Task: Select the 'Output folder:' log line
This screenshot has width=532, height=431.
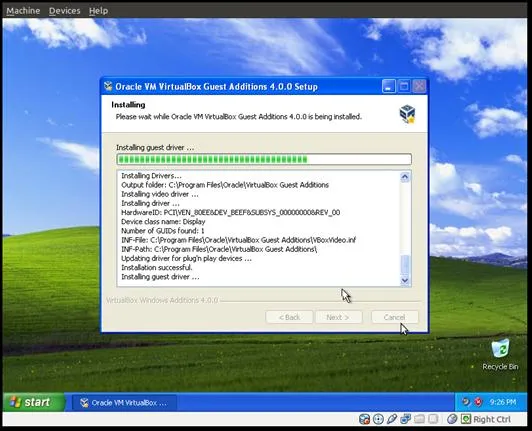Action: click(225, 185)
